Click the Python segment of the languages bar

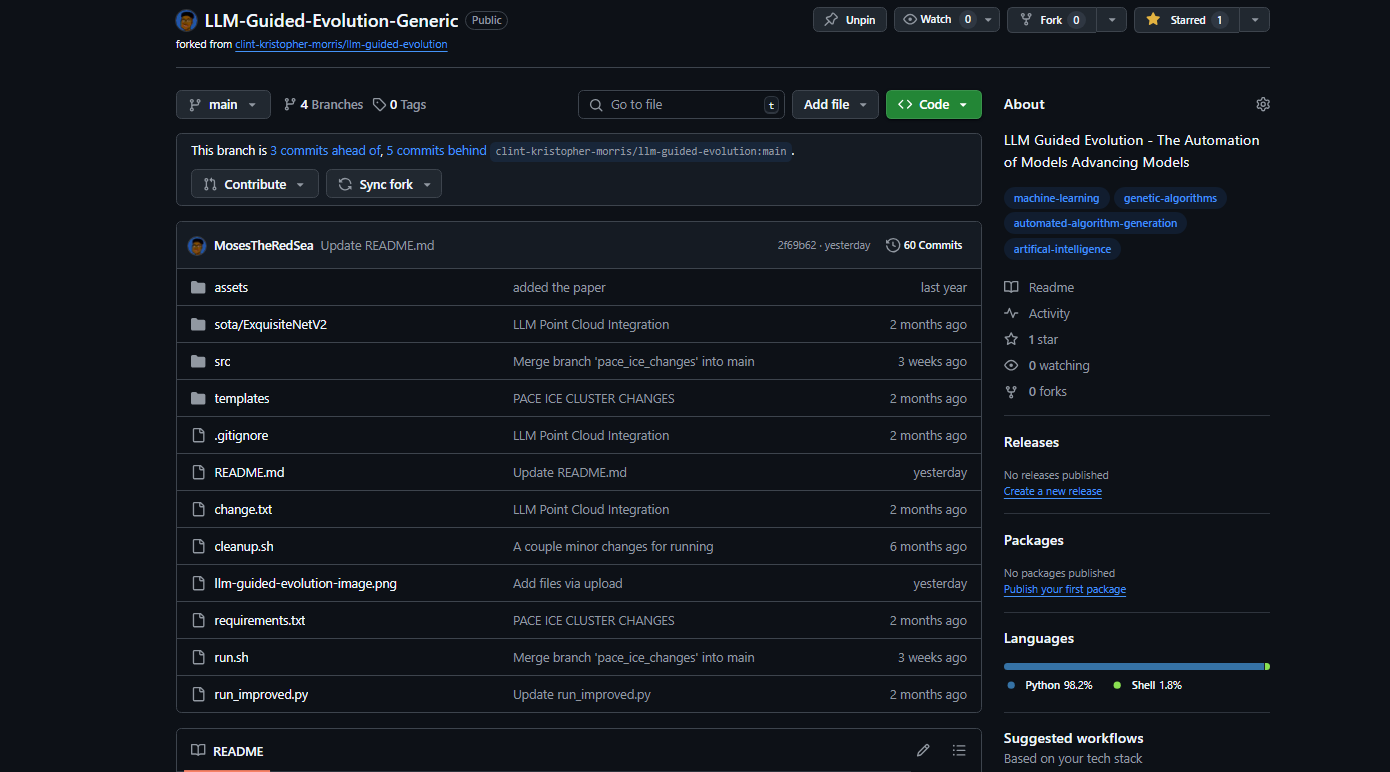[x=1134, y=666]
